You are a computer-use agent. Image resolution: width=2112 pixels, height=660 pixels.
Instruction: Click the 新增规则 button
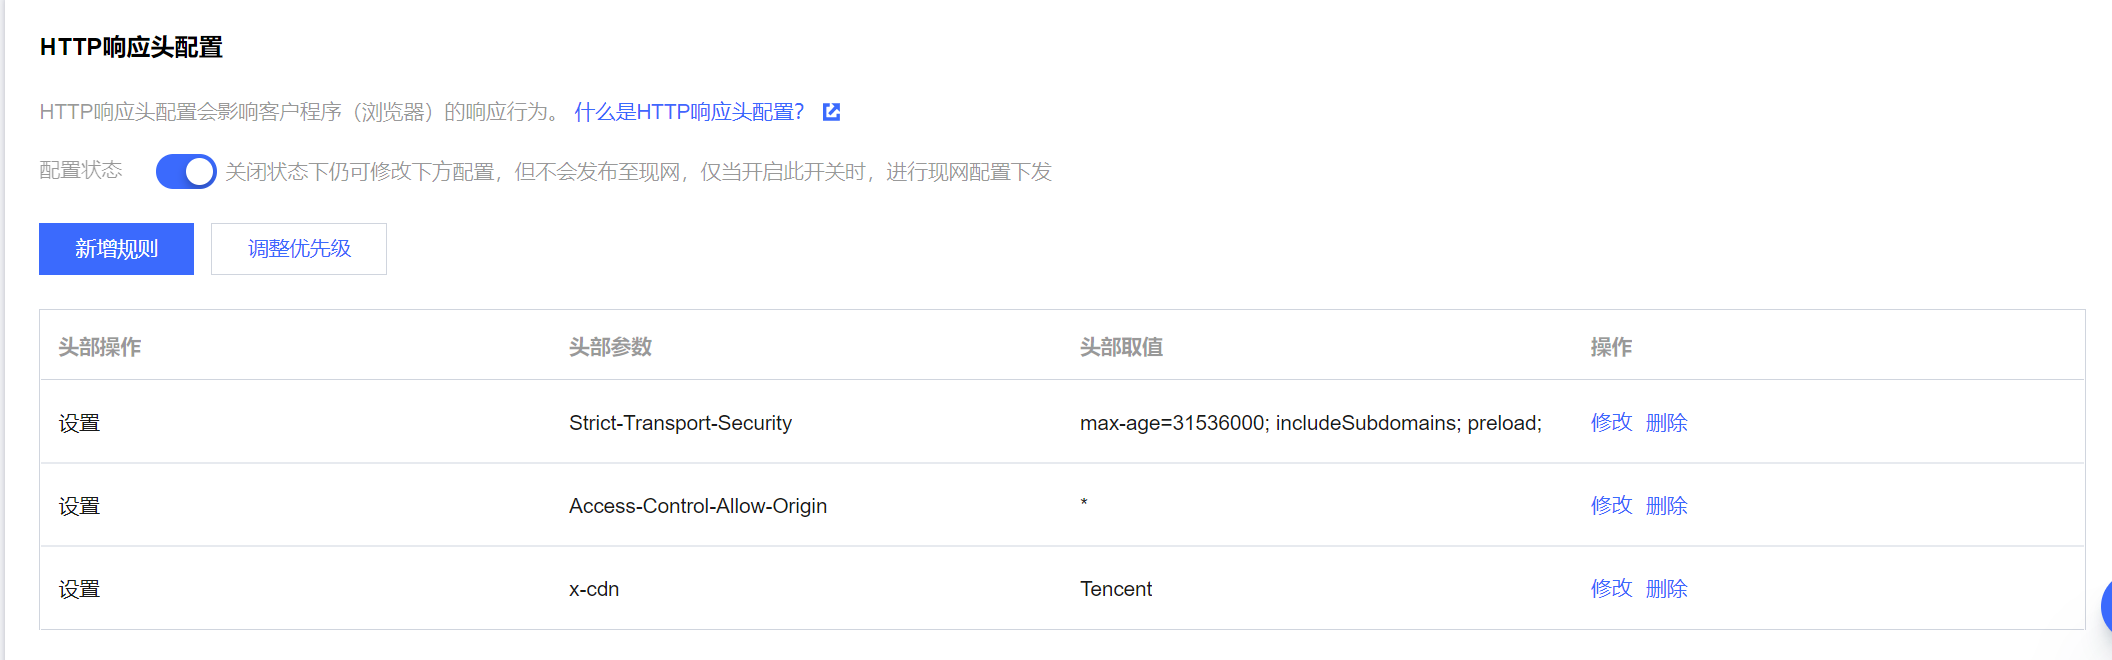pyautogui.click(x=116, y=249)
